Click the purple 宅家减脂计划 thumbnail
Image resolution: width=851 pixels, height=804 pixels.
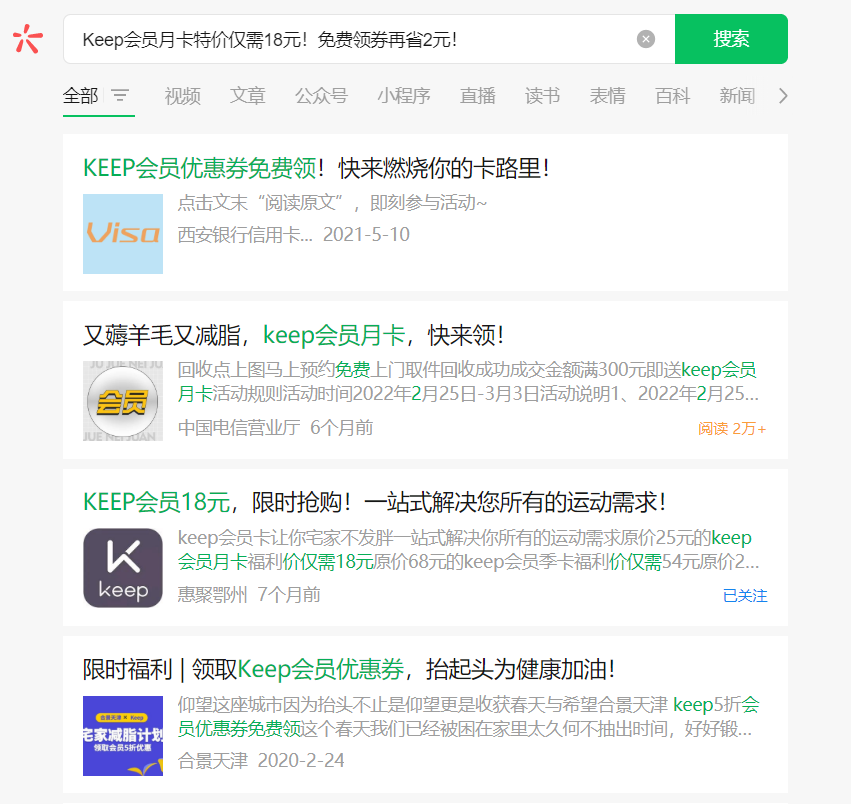pos(123,736)
